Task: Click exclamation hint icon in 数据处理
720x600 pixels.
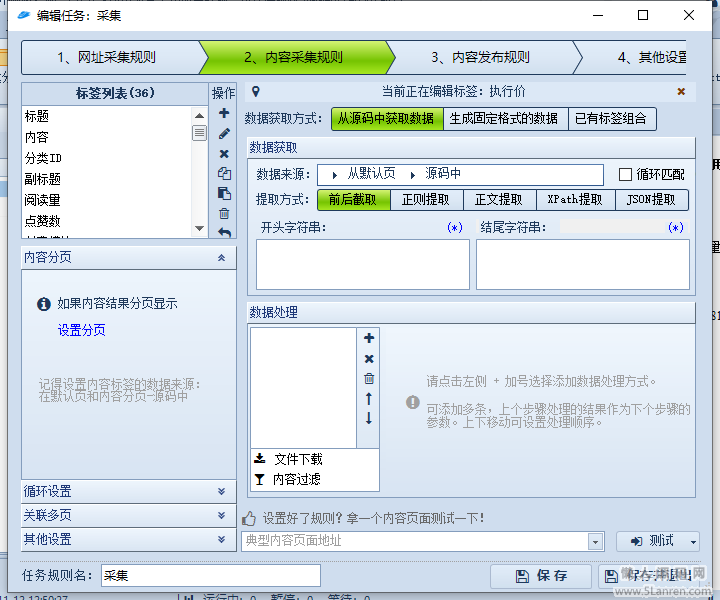Action: pos(413,402)
